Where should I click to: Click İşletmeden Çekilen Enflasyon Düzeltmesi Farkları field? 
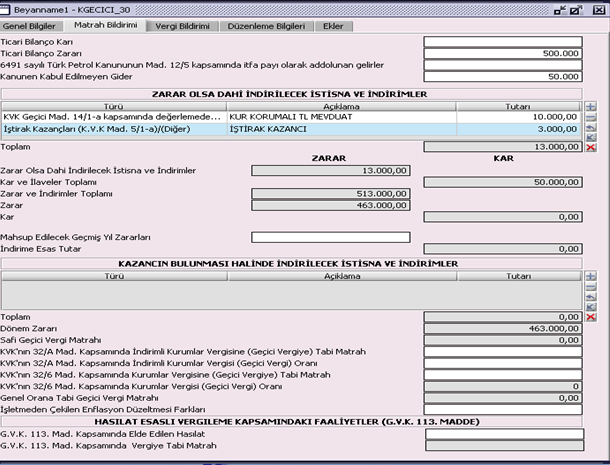tap(503, 409)
